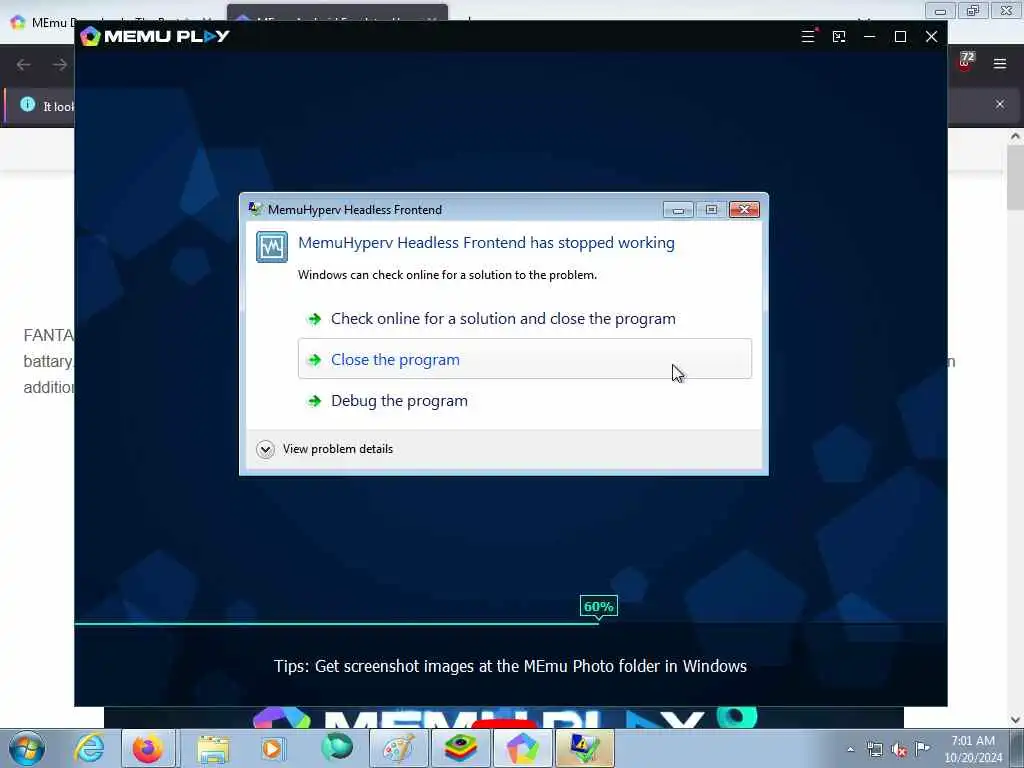1024x768 pixels.
Task: Open the MEmu Play hamburger menu
Action: coord(808,37)
